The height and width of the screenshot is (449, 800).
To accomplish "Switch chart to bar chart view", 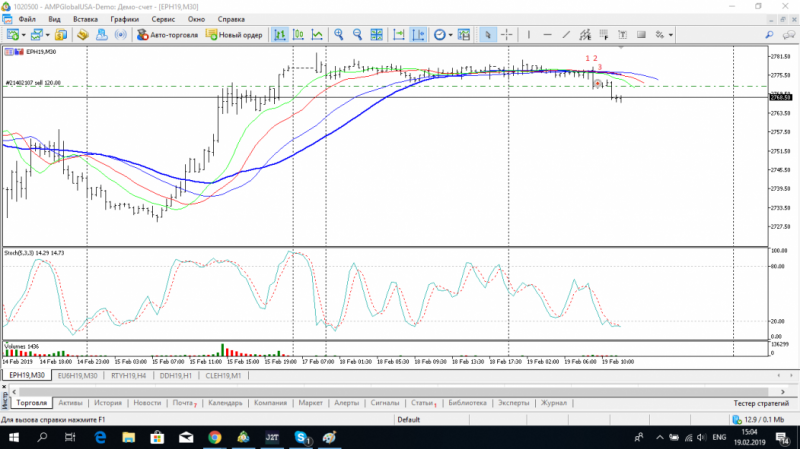I will click(x=281, y=35).
